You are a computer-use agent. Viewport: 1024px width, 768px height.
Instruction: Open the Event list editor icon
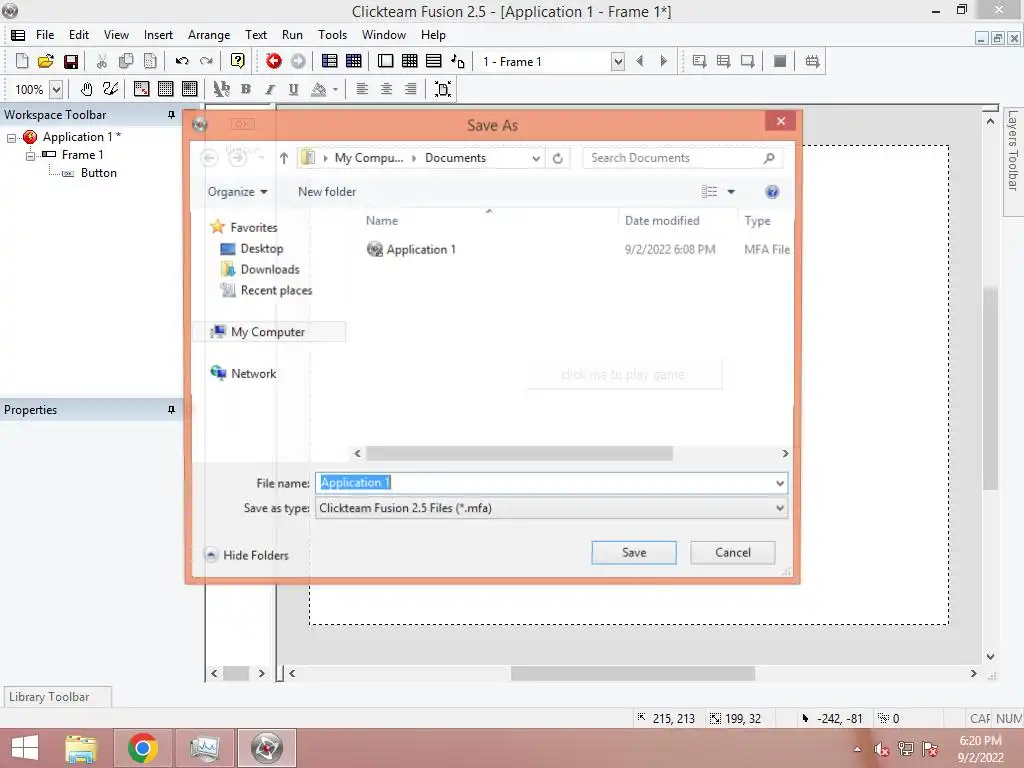[x=434, y=61]
